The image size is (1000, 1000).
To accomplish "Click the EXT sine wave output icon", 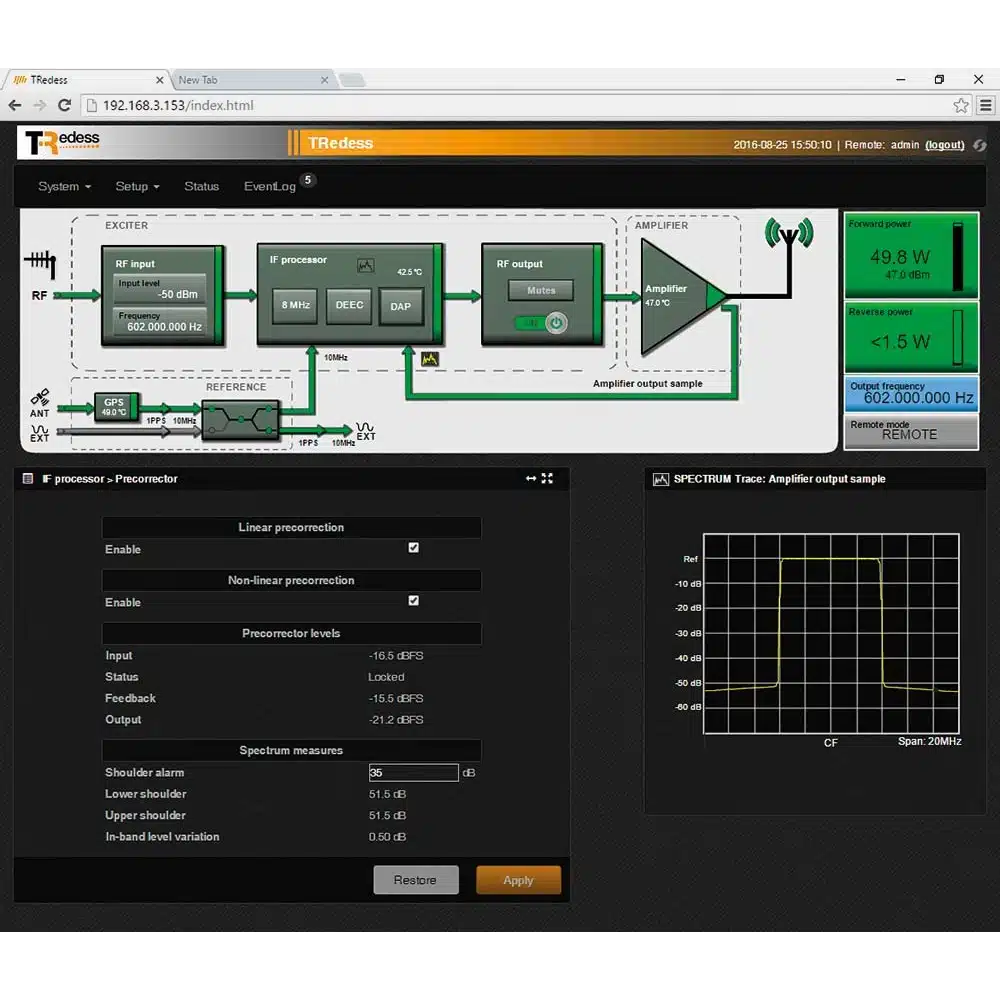I will click(x=365, y=431).
